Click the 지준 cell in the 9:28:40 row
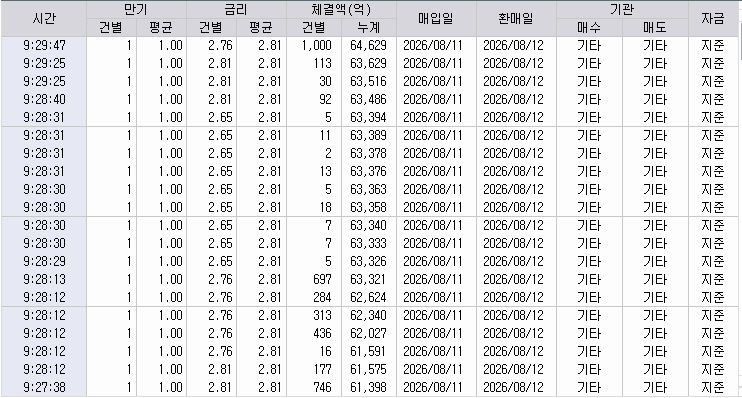The height and width of the screenshot is (398, 742). tap(713, 99)
